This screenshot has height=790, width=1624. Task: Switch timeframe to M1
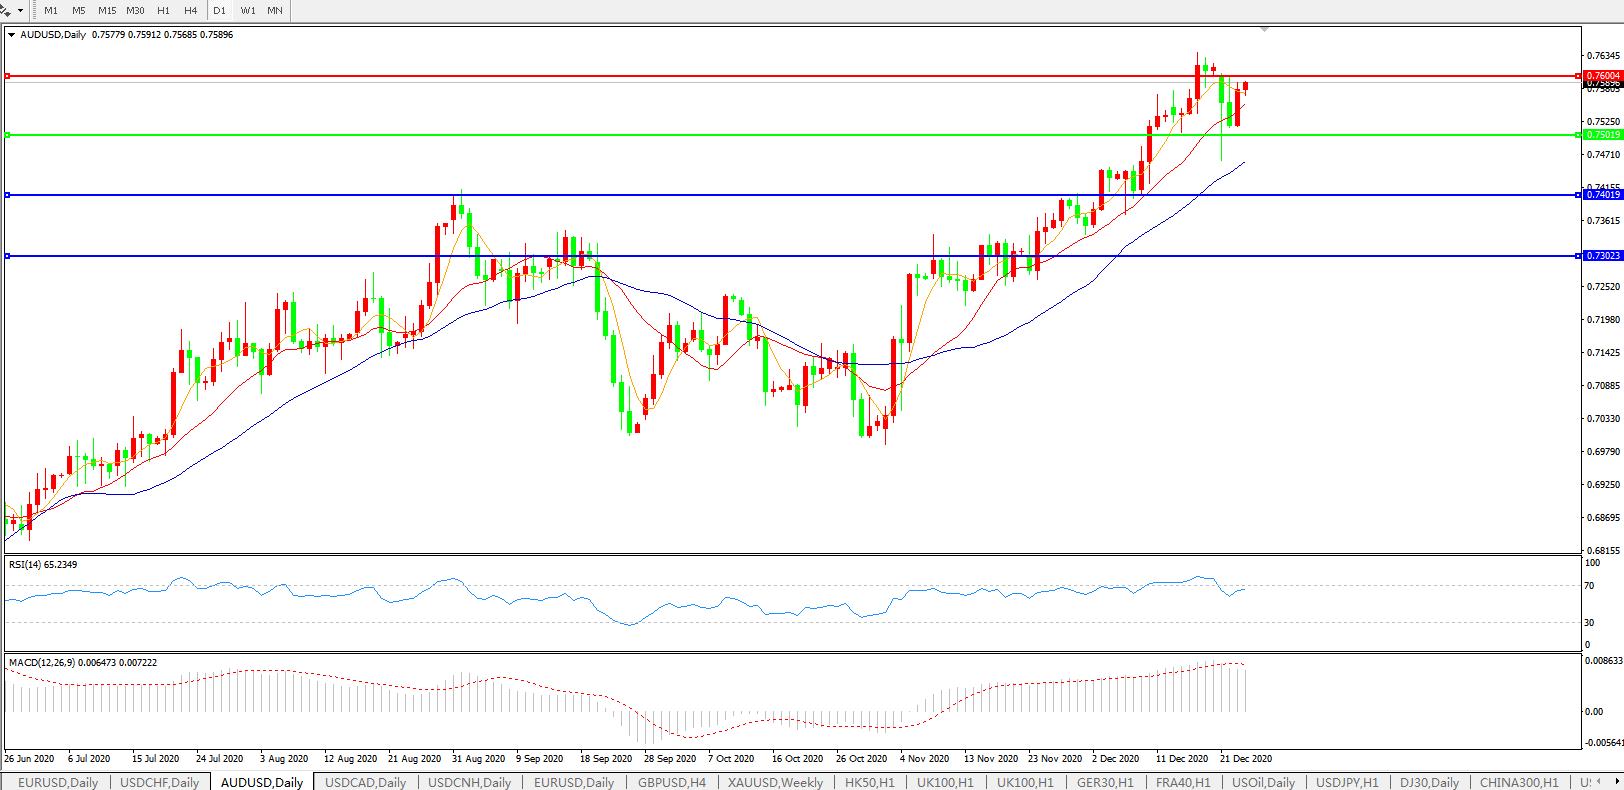pos(51,11)
